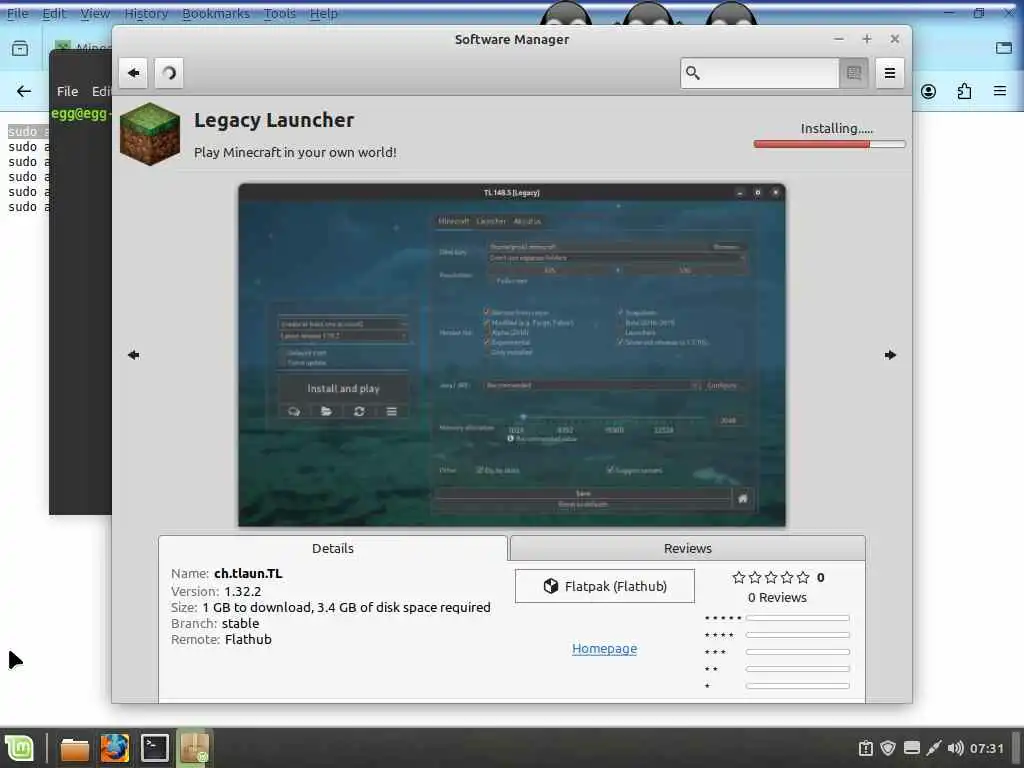
Task: Click the Branch value stable
Action: pyautogui.click(x=240, y=623)
